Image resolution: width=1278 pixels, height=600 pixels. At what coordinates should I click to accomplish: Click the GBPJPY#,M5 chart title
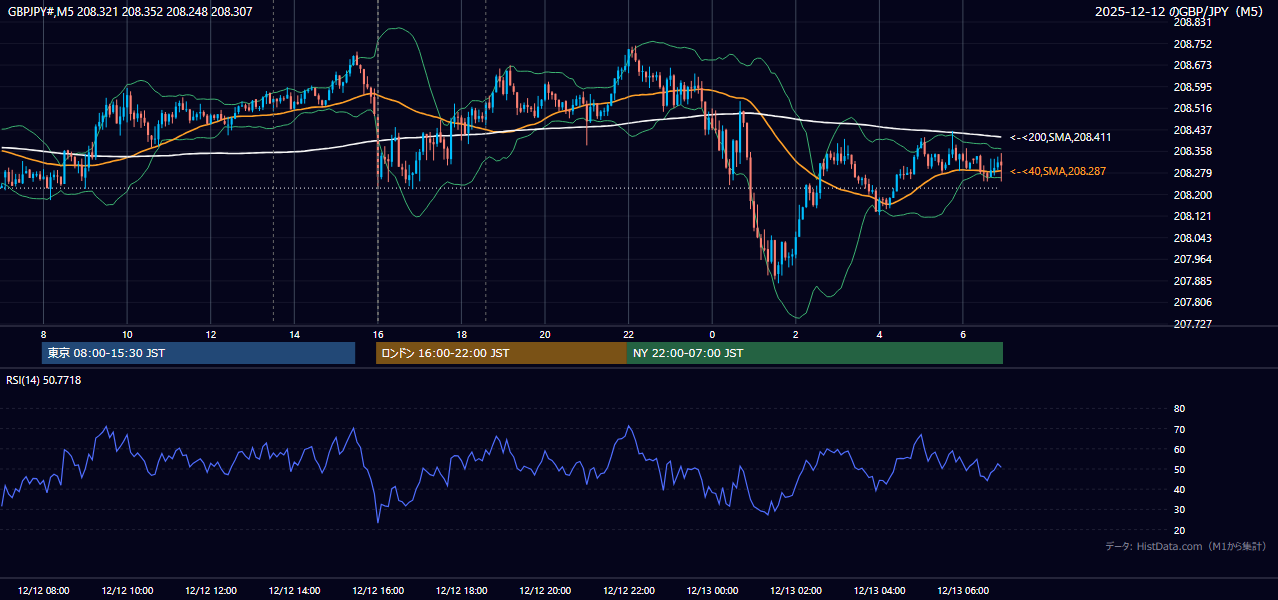[x=130, y=11]
